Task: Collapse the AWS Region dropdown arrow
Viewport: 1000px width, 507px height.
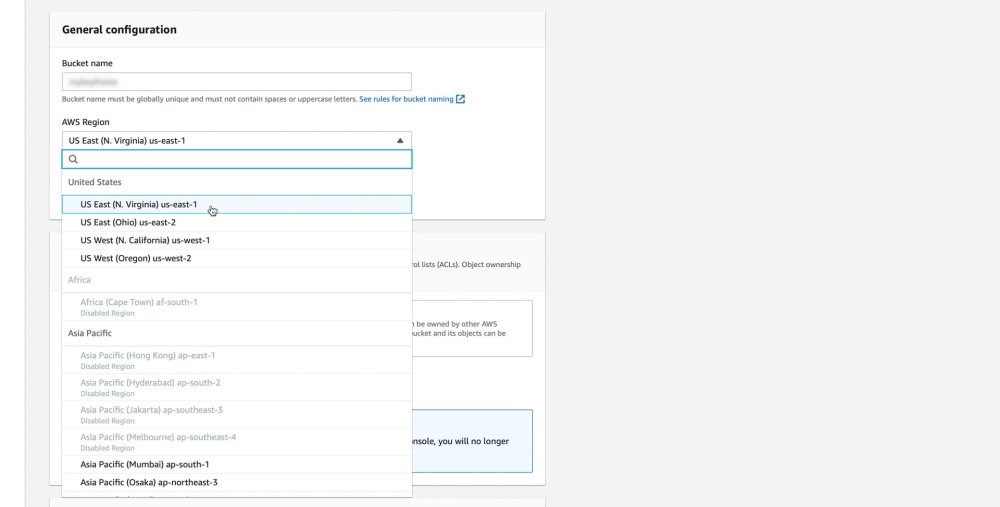Action: [x=400, y=140]
